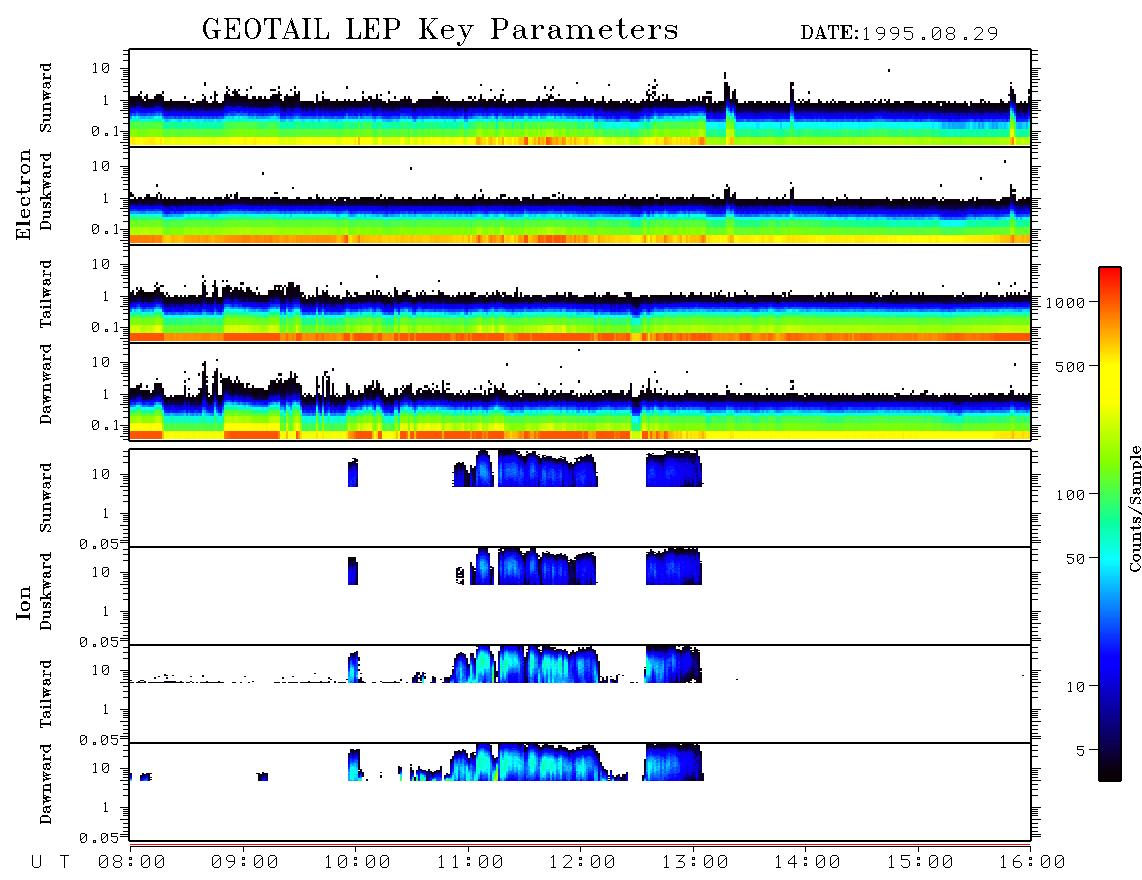Click the Electron "Tailward" panel label
1142x880 pixels.
click(x=45, y=294)
